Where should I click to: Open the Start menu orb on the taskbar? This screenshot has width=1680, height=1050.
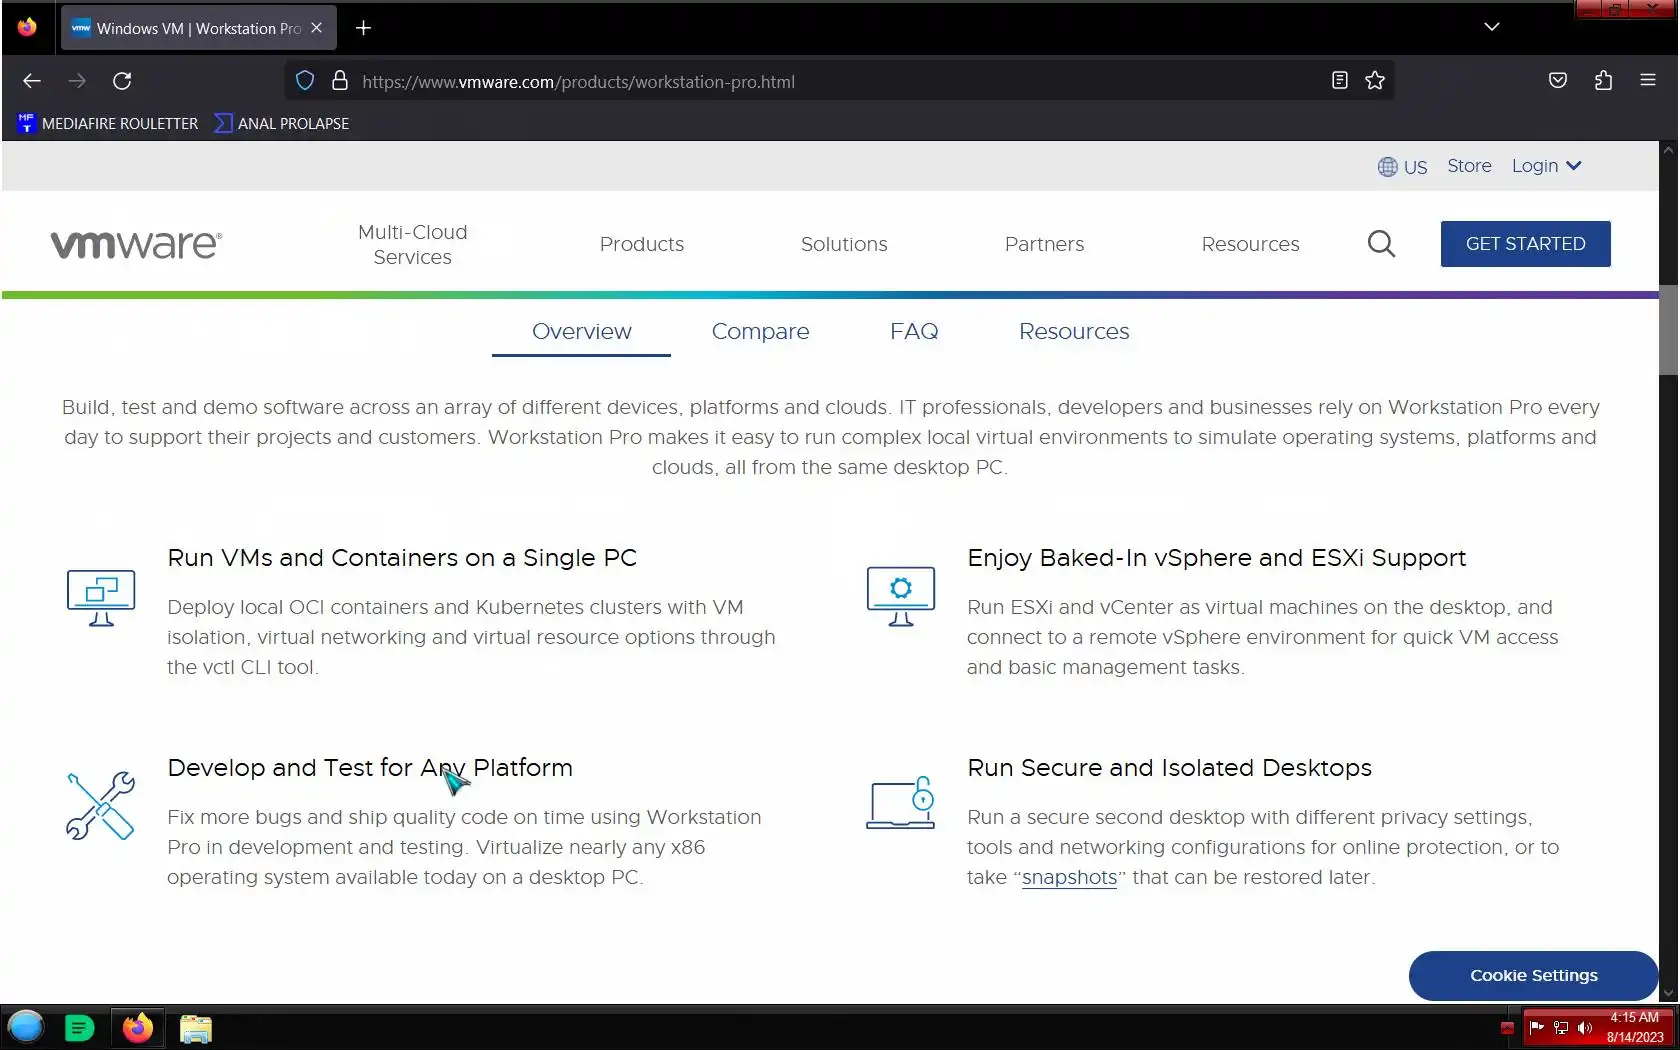[26, 1027]
